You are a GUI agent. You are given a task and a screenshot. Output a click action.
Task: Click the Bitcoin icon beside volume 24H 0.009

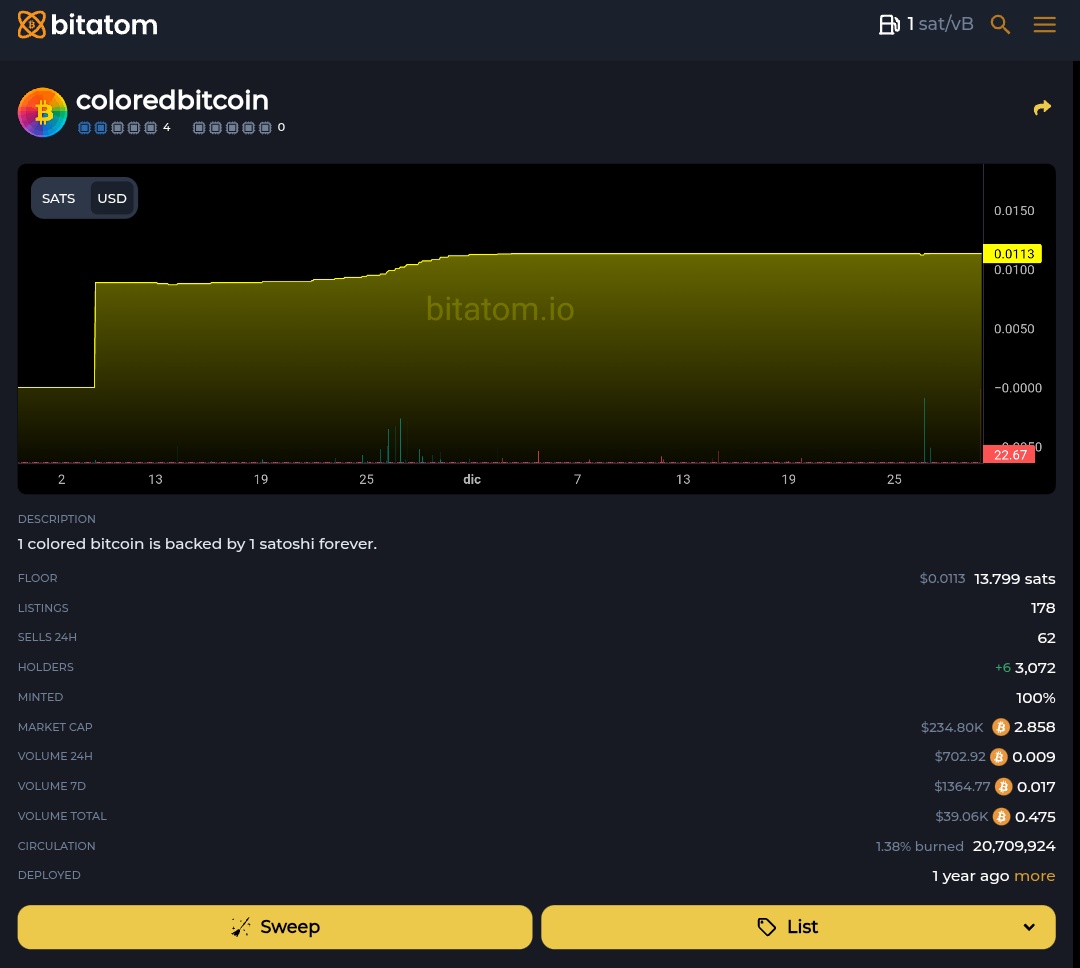pyautogui.click(x=999, y=757)
